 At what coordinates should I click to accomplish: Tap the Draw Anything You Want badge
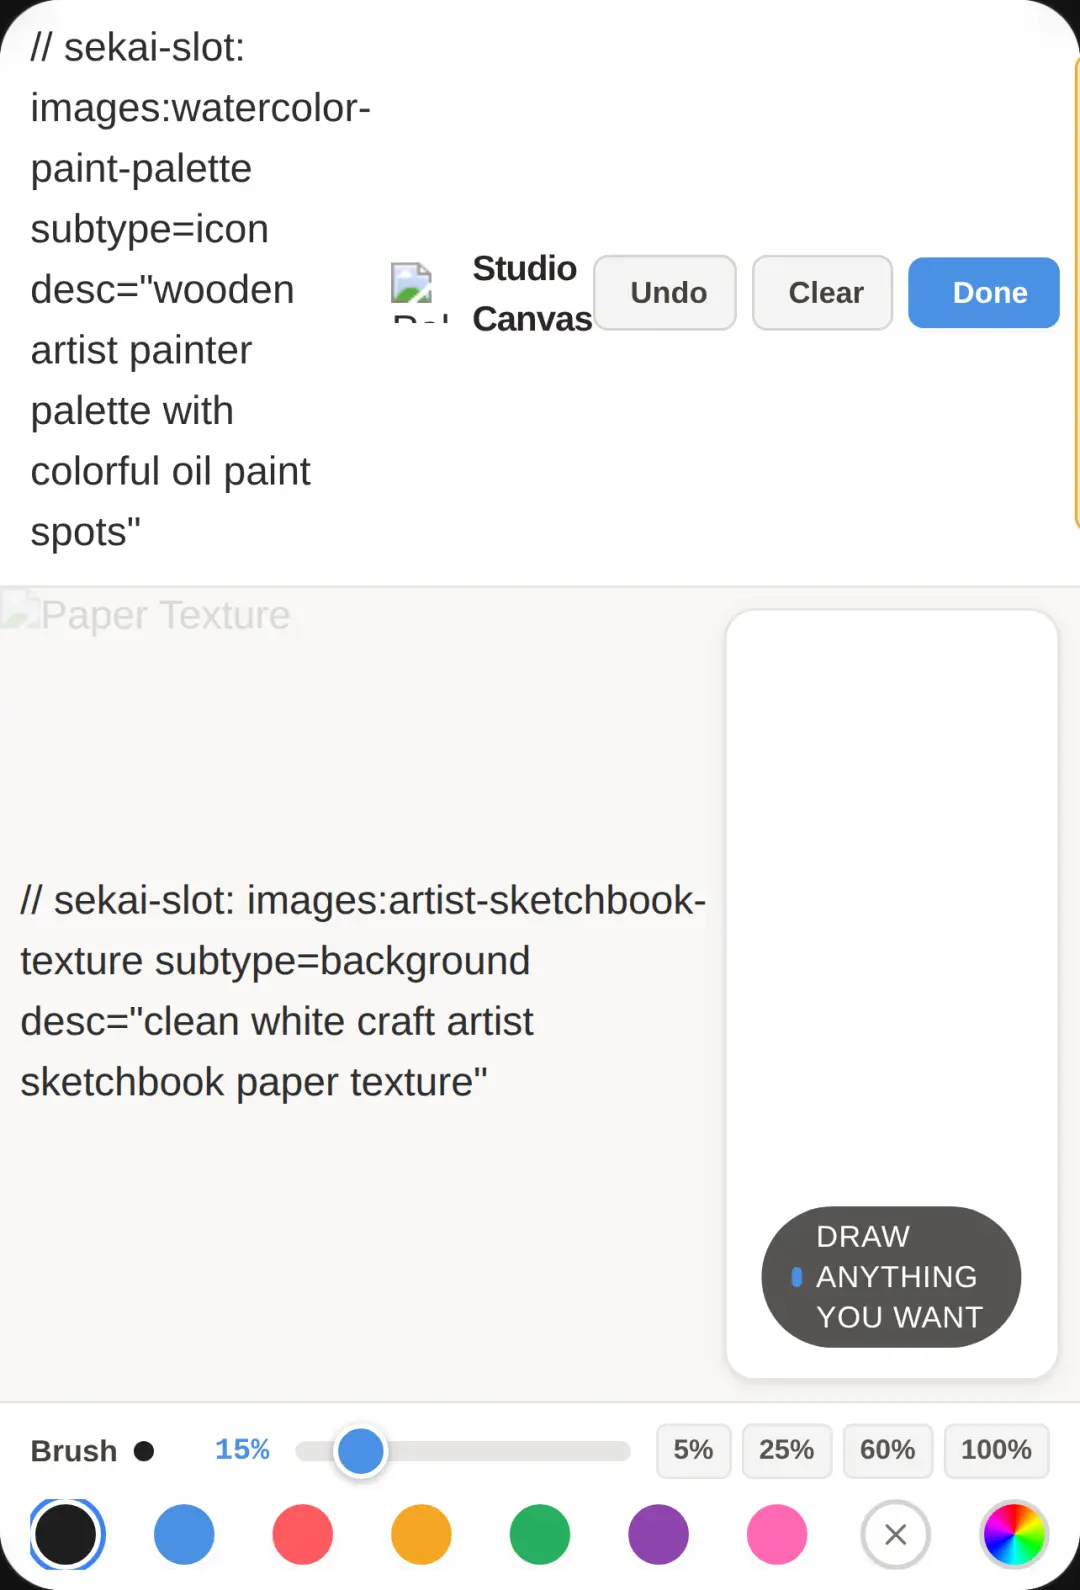point(891,1277)
